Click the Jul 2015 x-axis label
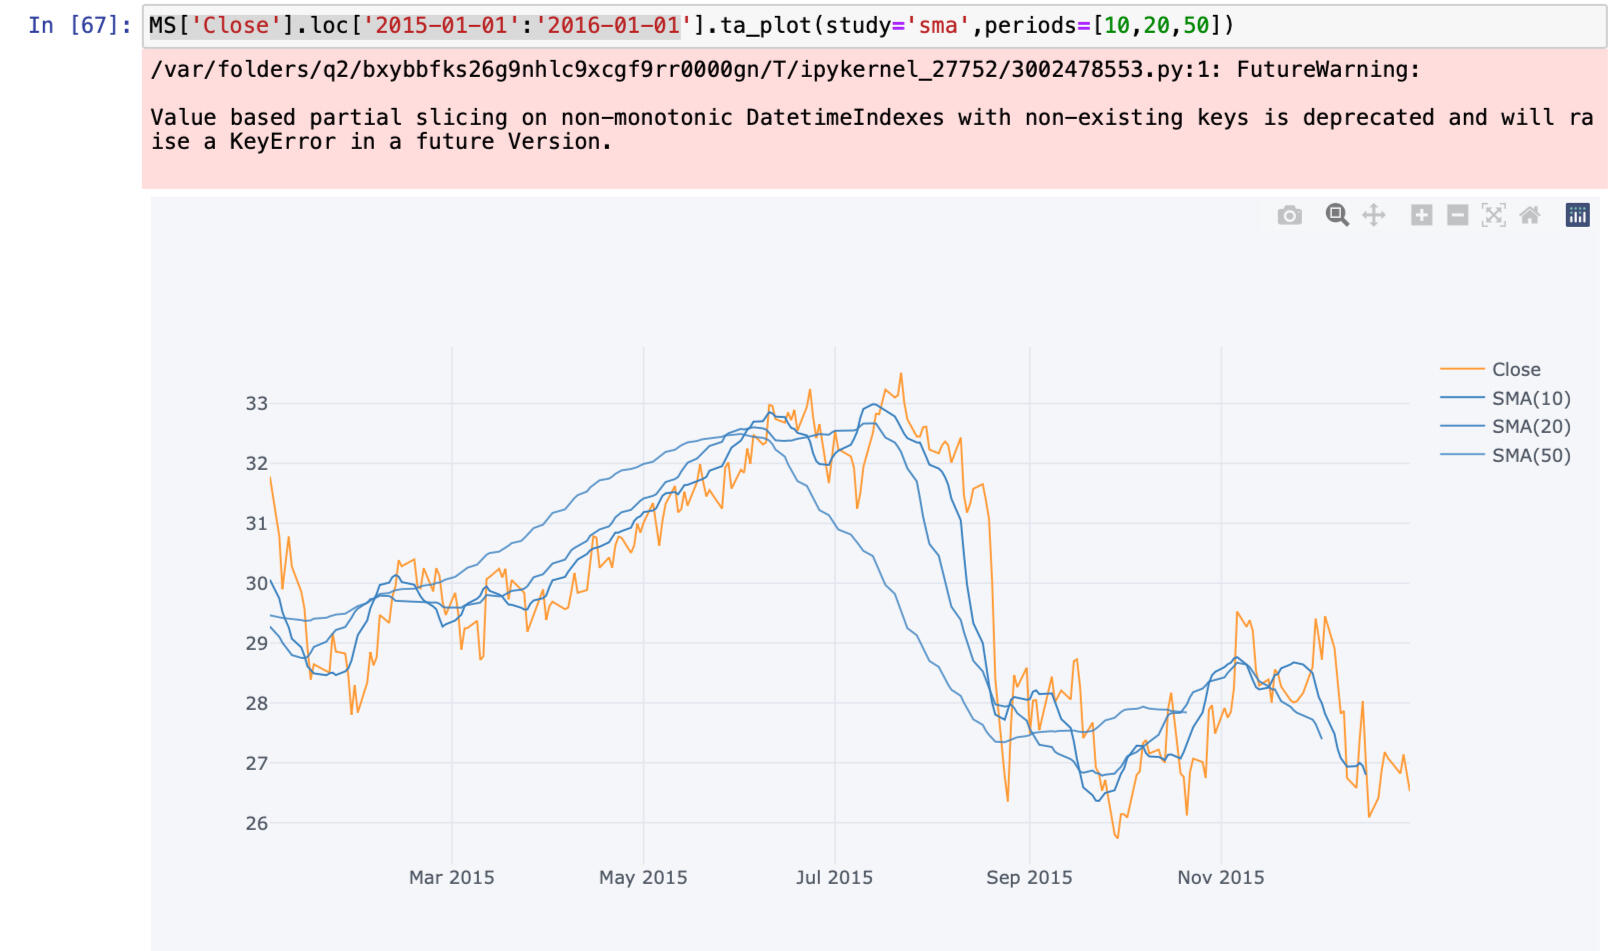1613x951 pixels. (834, 877)
